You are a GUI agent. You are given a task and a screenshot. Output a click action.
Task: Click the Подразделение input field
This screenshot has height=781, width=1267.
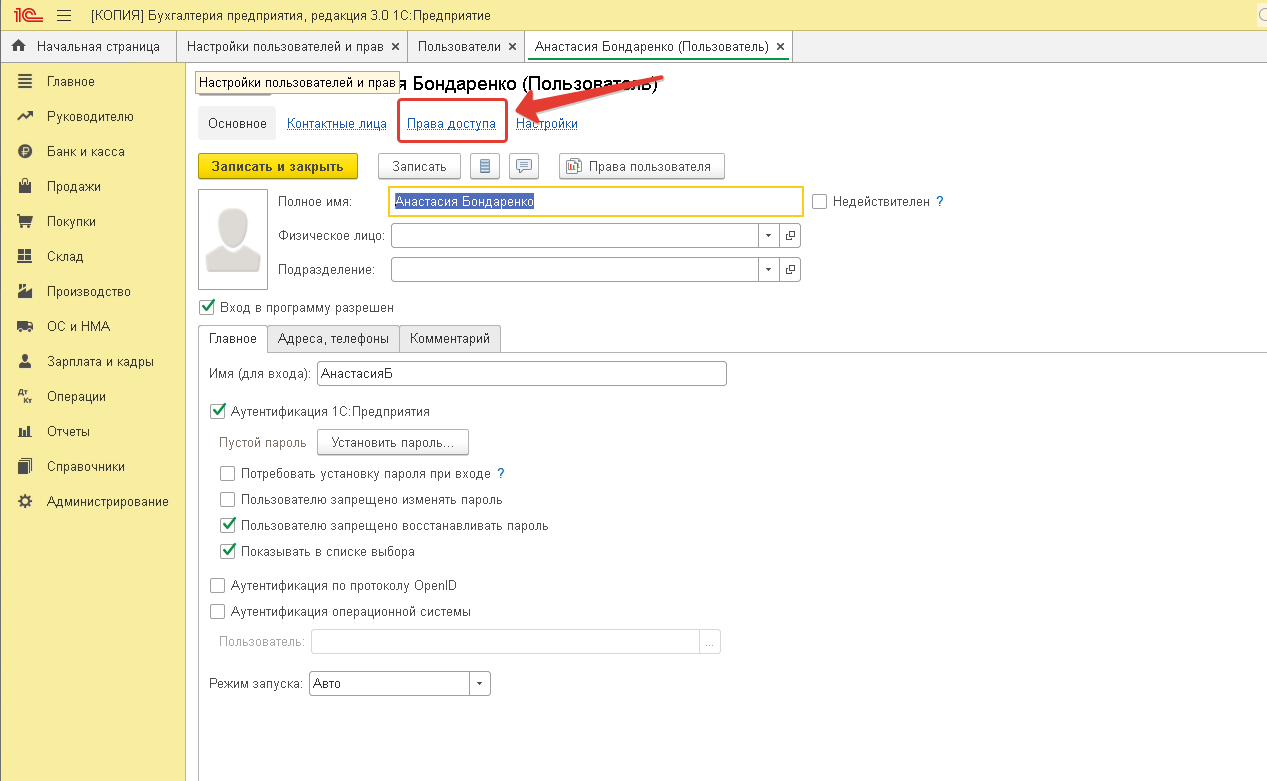tap(575, 270)
